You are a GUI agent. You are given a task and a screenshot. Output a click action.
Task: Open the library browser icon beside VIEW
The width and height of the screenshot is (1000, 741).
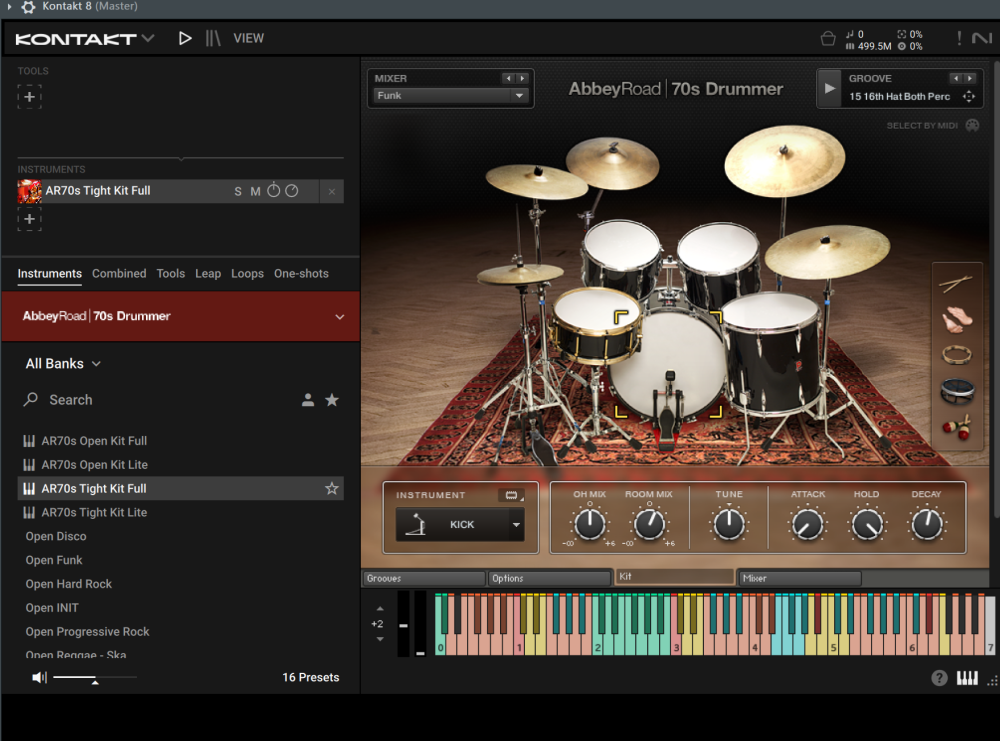pyautogui.click(x=213, y=38)
